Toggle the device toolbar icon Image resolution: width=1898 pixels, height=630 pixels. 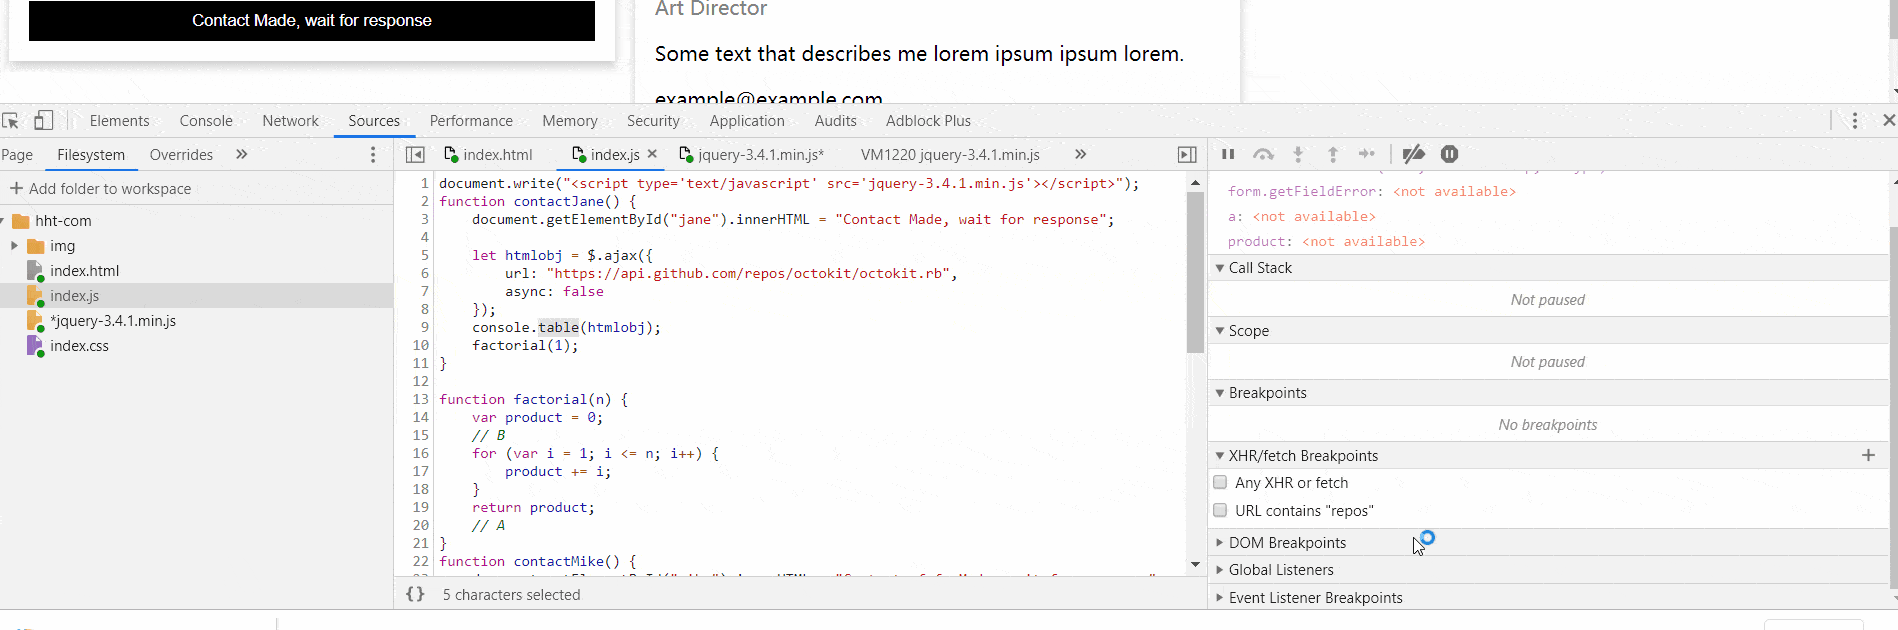point(43,121)
